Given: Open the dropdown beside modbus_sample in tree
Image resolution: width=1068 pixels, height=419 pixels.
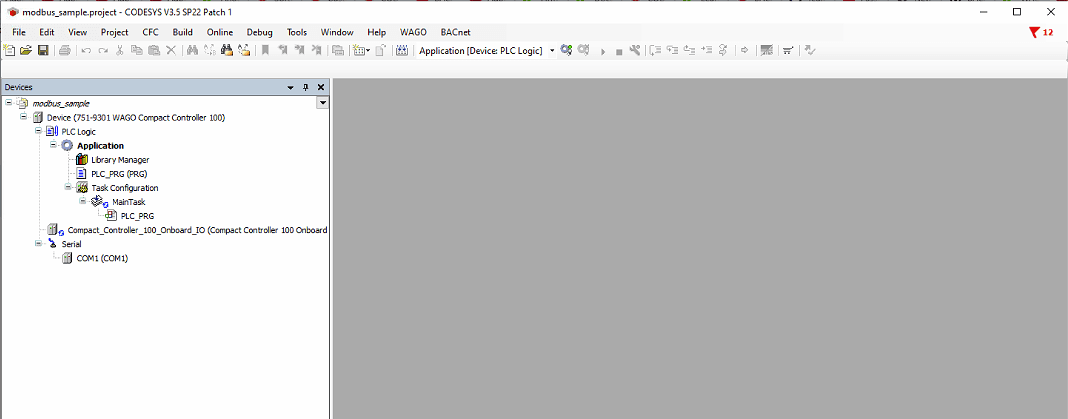Looking at the screenshot, I should 323,103.
